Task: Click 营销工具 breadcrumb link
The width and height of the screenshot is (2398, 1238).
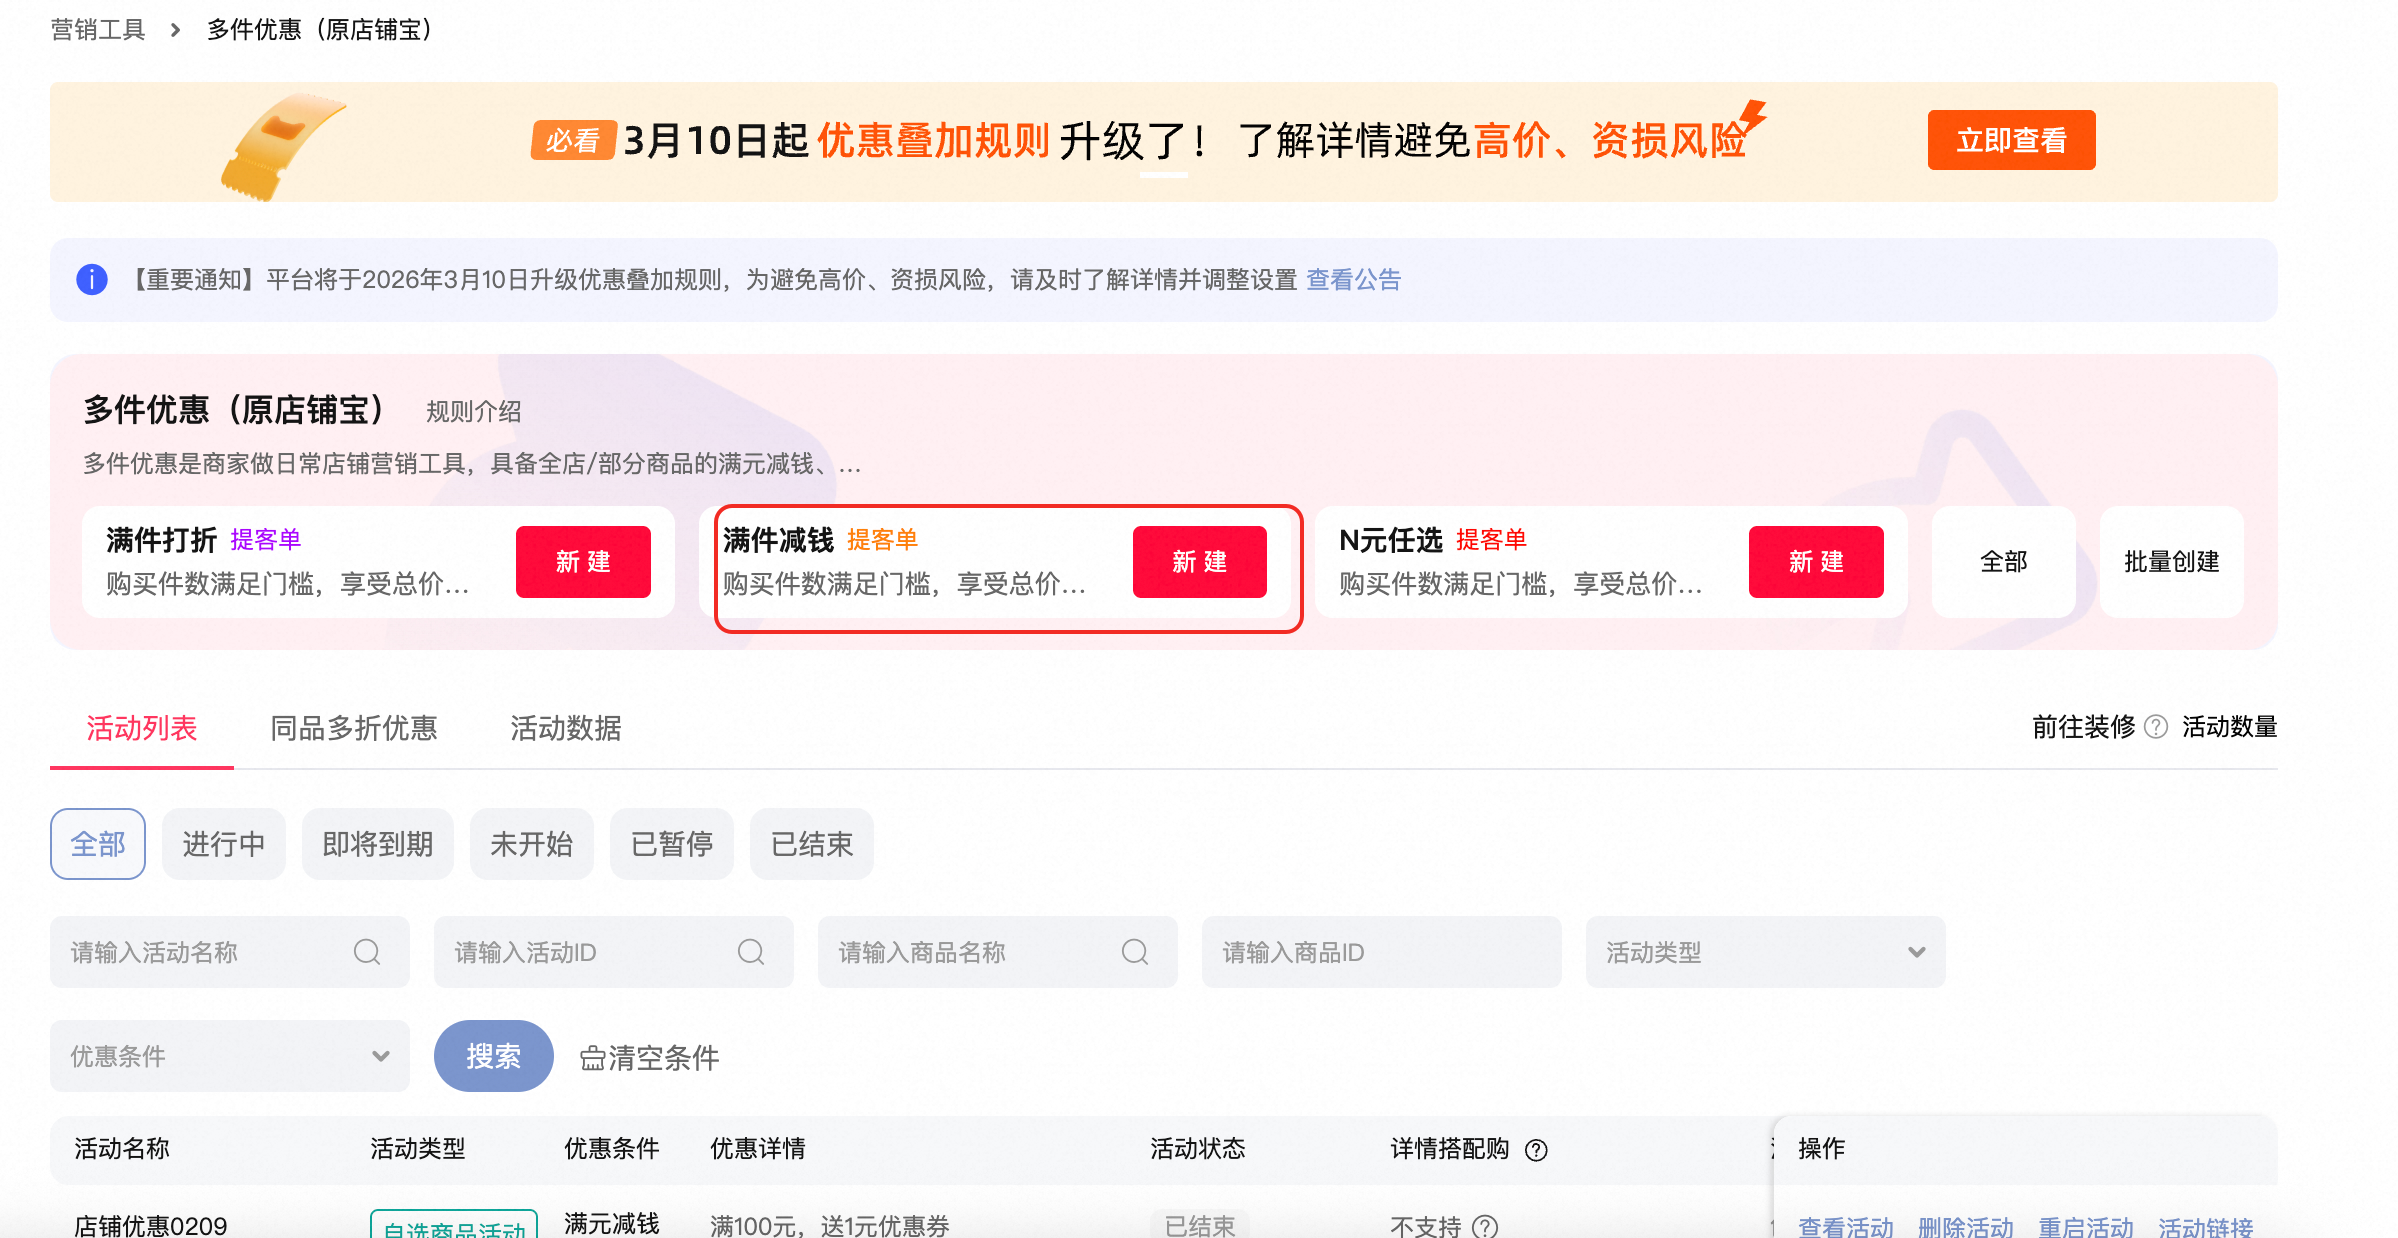Action: pyautogui.click(x=98, y=30)
